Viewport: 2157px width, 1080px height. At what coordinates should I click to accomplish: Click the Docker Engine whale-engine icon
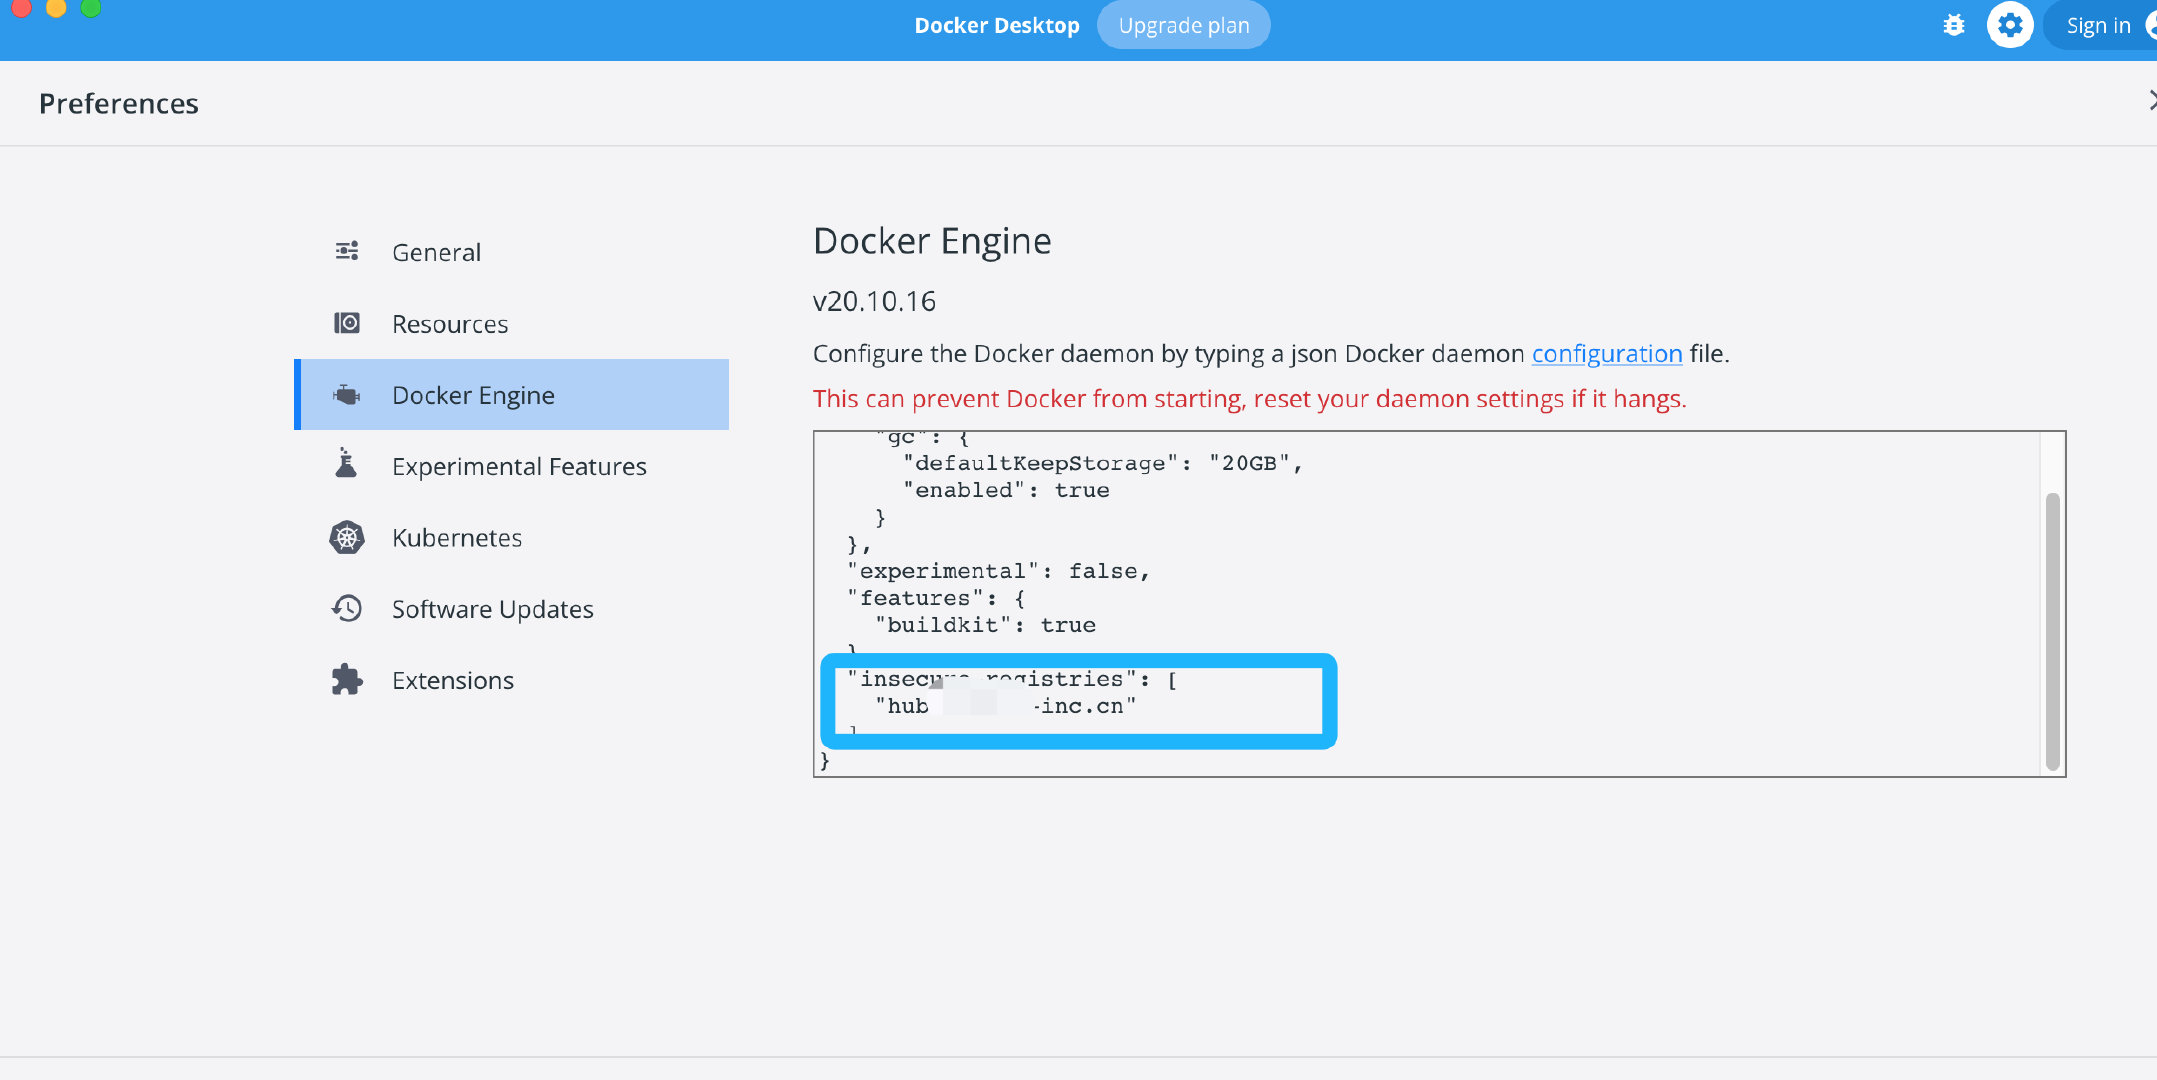pyautogui.click(x=347, y=395)
